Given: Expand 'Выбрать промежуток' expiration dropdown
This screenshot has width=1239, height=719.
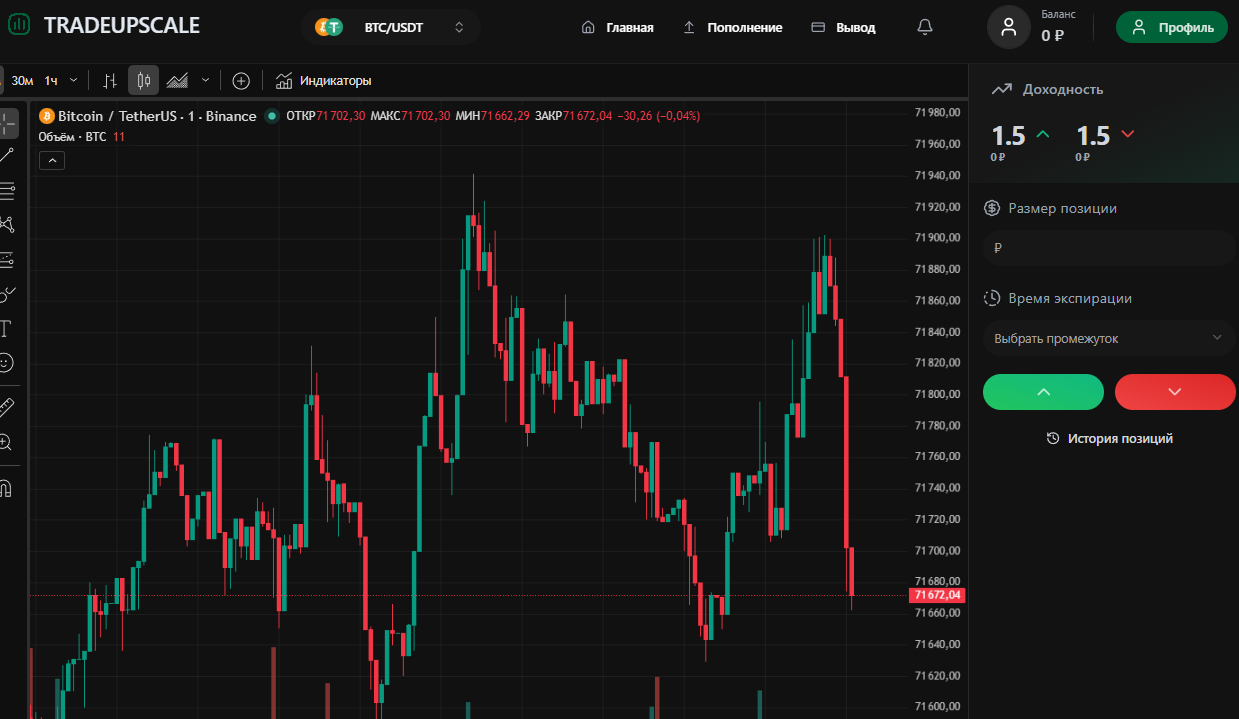Looking at the screenshot, I should pyautogui.click(x=1109, y=338).
